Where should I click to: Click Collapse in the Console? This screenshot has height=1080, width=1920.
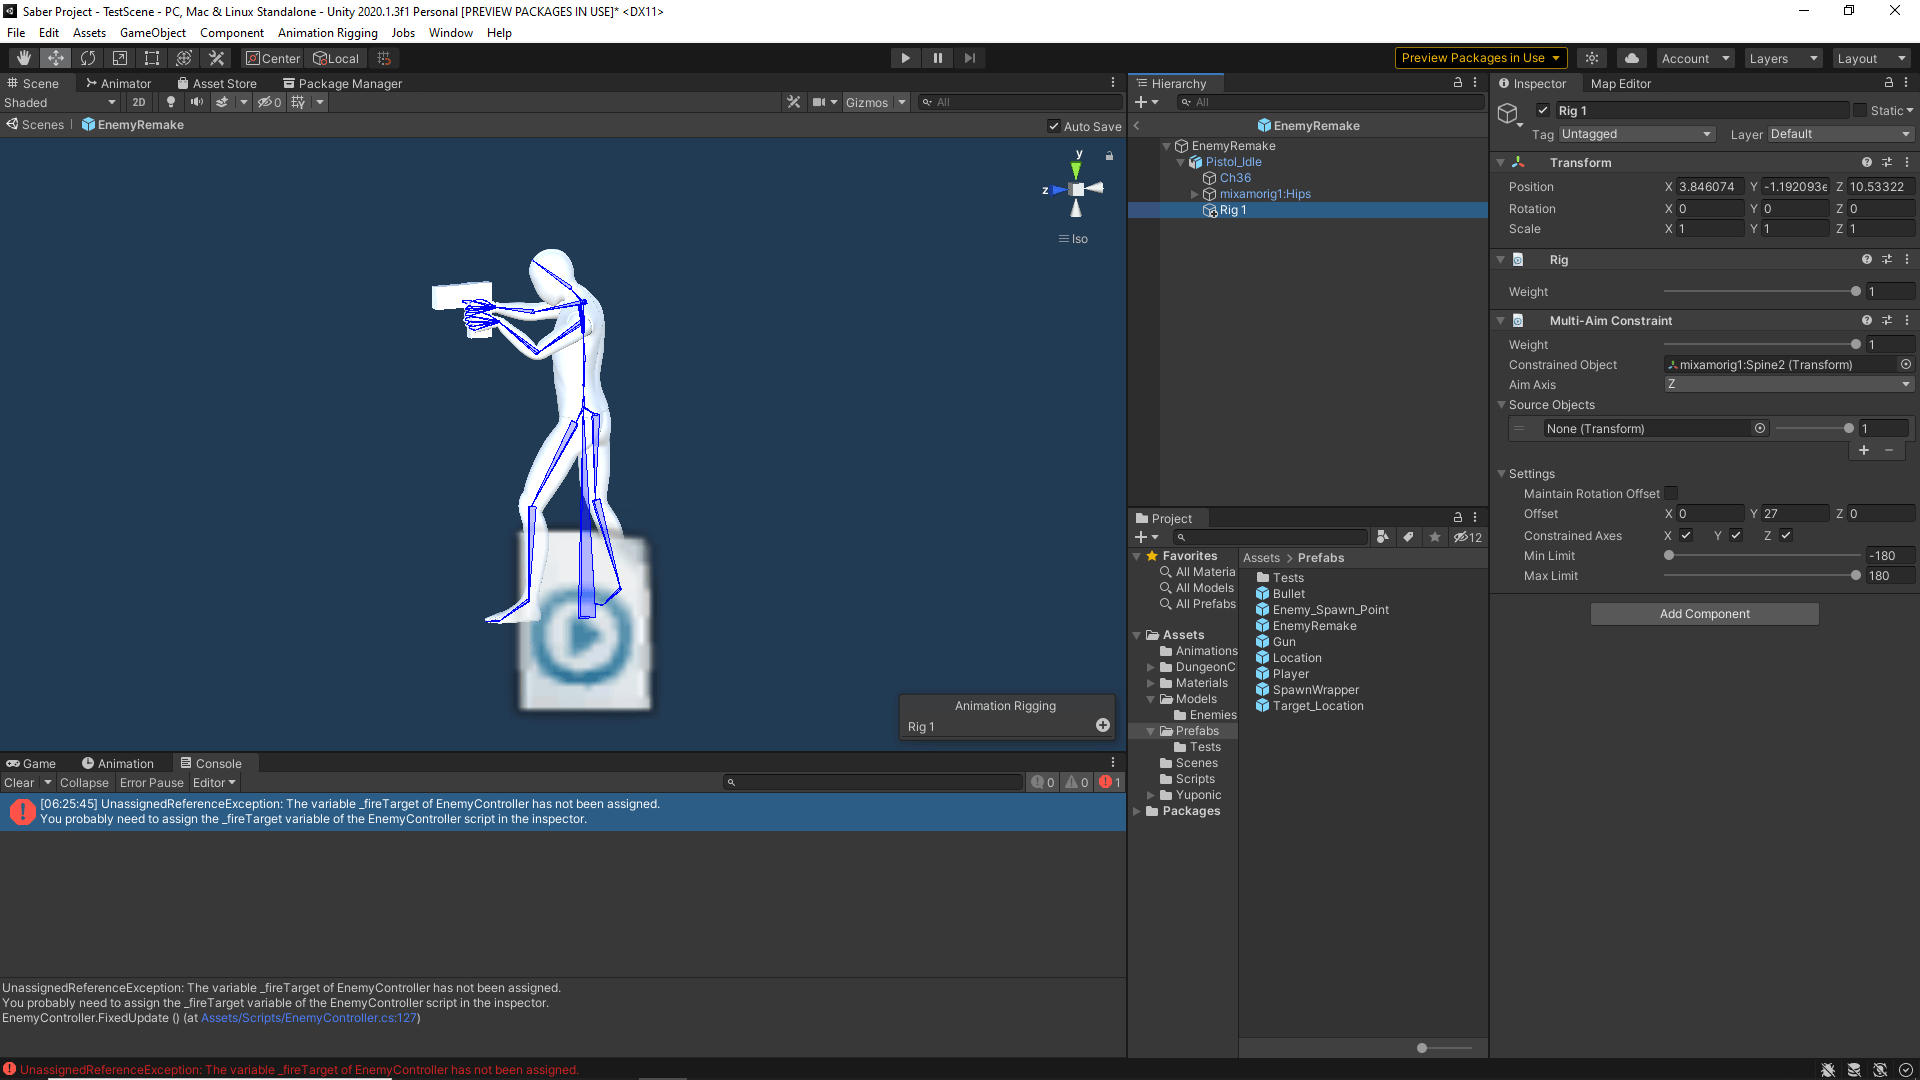pos(84,782)
